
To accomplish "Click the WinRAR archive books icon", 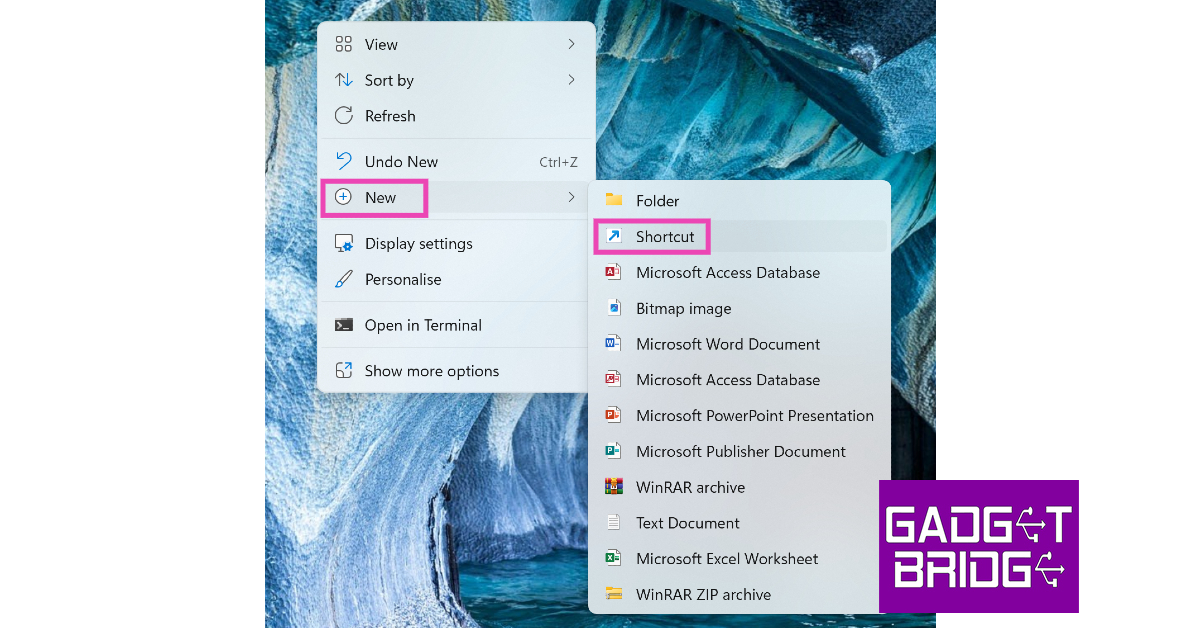I will pyautogui.click(x=614, y=487).
